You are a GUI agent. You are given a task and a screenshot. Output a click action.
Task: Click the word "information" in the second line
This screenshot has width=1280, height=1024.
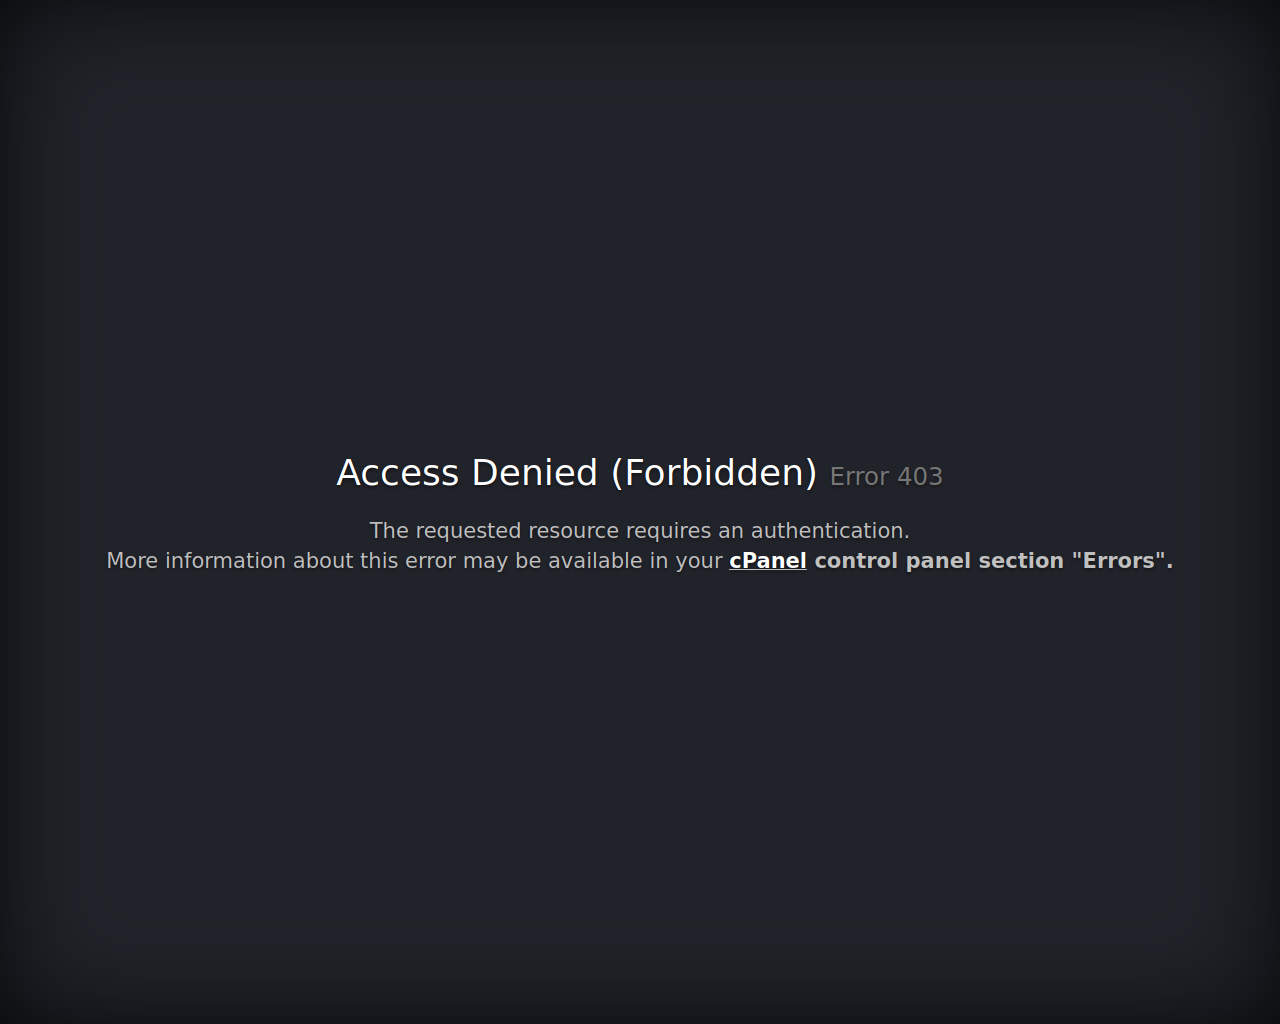[x=225, y=561]
